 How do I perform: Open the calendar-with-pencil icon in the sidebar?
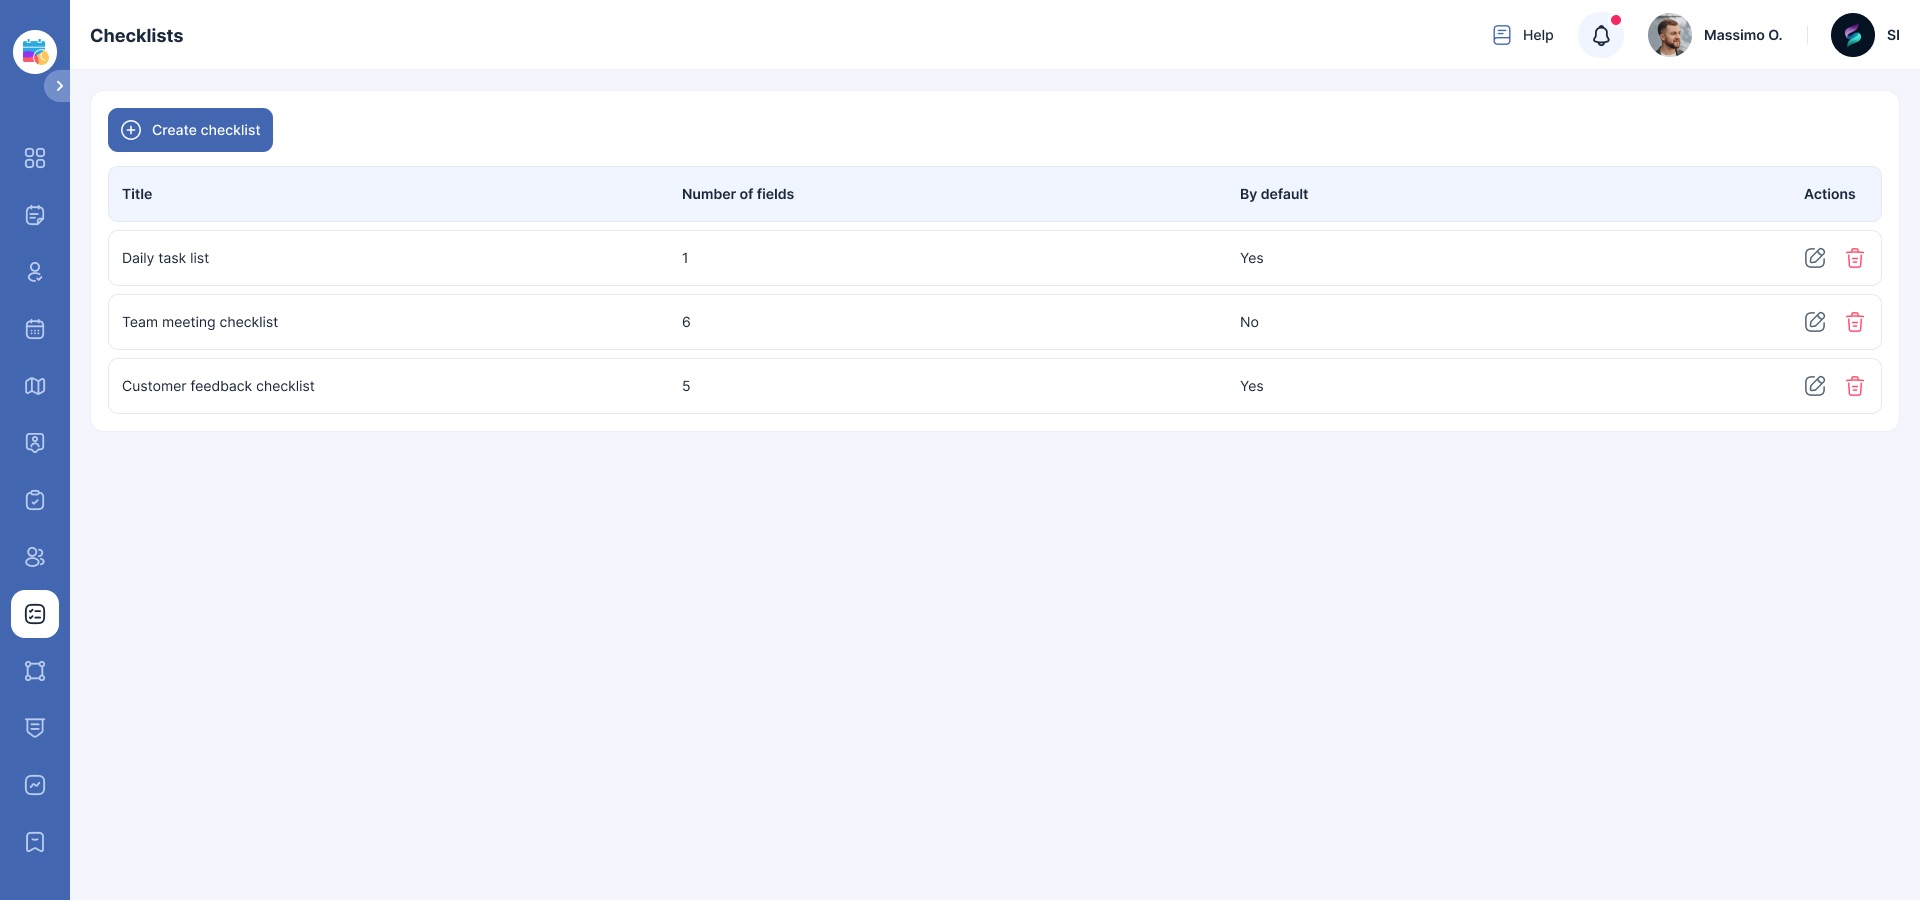click(x=35, y=215)
